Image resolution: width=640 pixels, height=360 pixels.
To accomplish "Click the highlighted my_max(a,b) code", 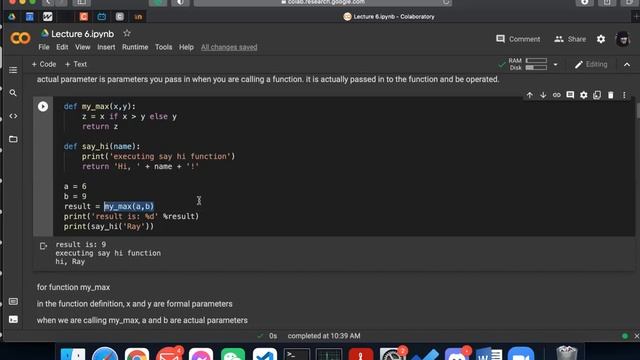I will click(x=129, y=207).
